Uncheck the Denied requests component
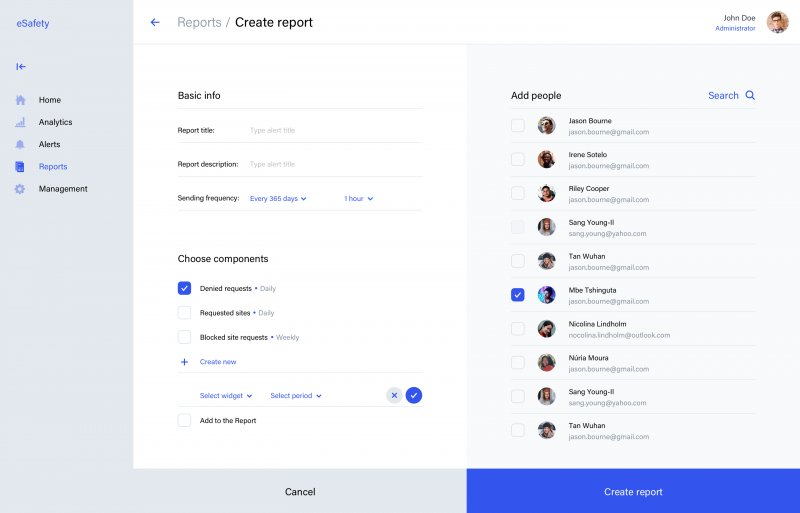Image resolution: width=800 pixels, height=513 pixels. pos(184,288)
